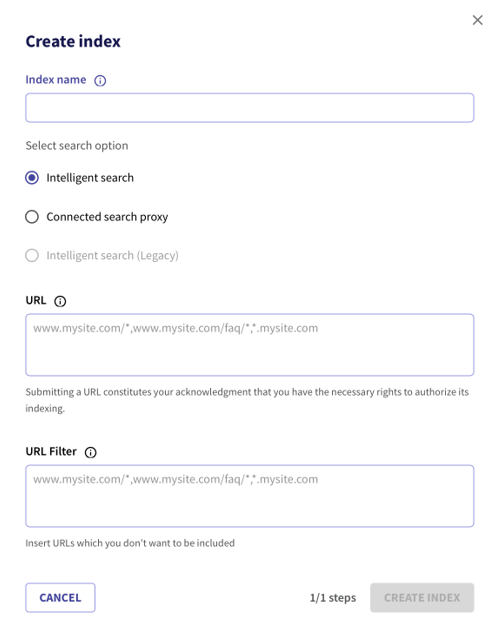
Task: Click the Create Index button
Action: tap(422, 597)
